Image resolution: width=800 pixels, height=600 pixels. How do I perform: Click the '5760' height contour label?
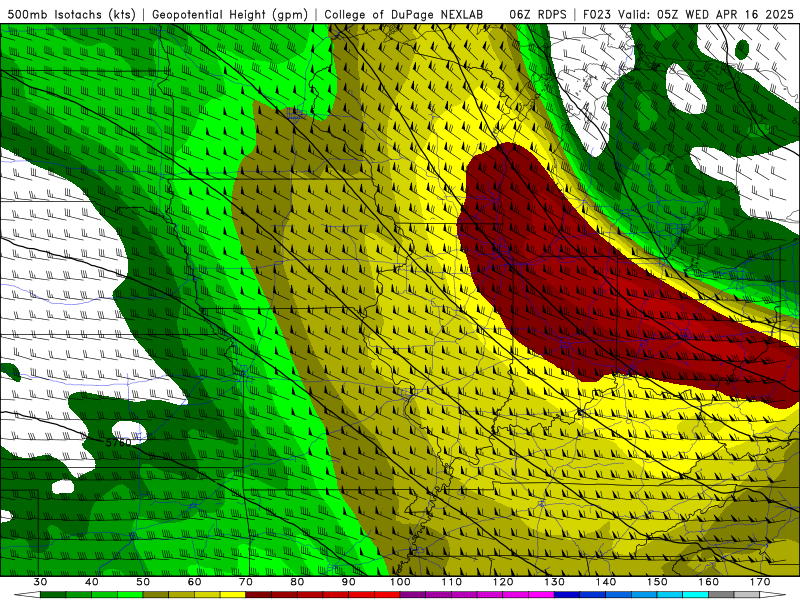tap(118, 442)
